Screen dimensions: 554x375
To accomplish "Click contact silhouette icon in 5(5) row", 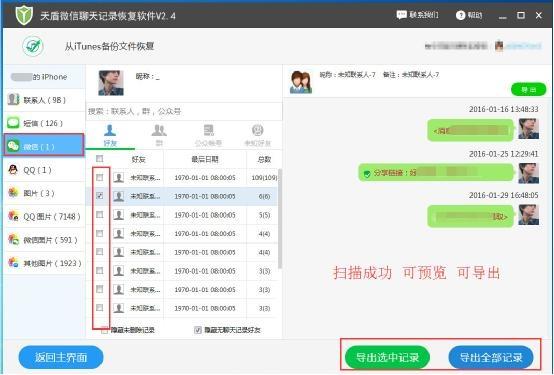I will (119, 215).
